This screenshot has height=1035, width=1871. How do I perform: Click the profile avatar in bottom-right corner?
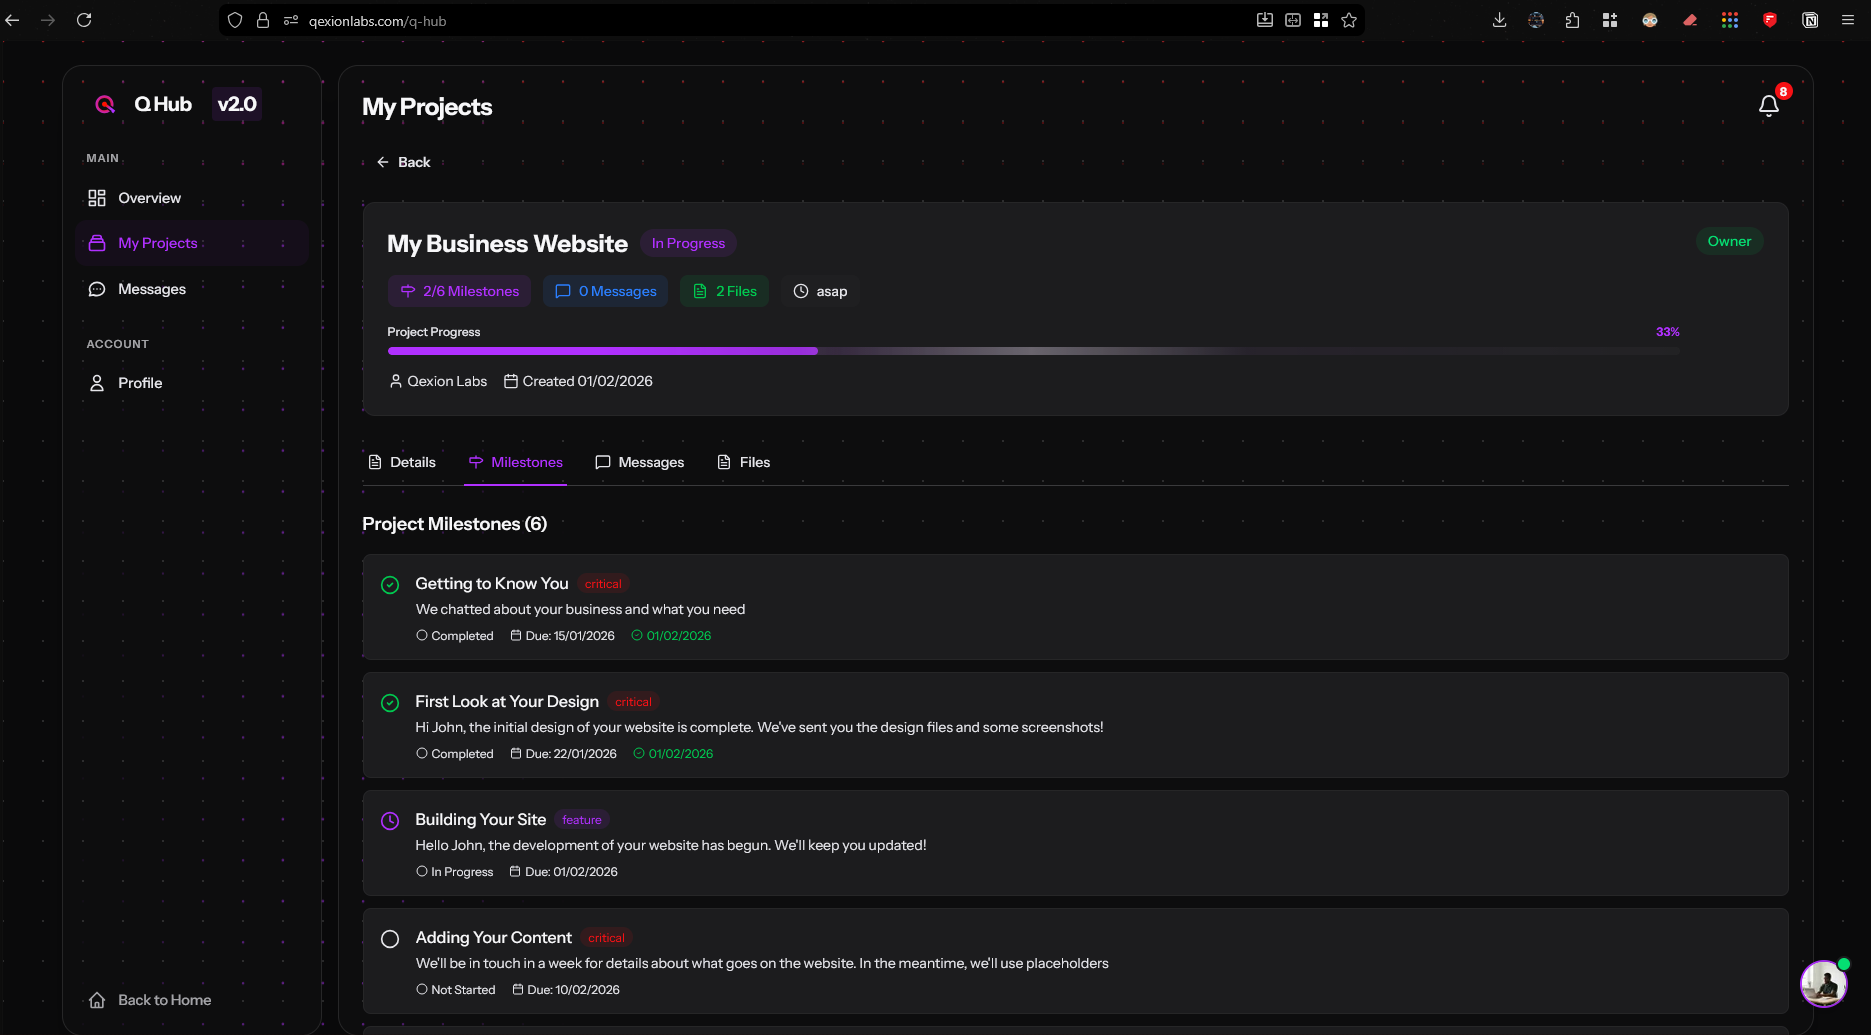[x=1823, y=984]
